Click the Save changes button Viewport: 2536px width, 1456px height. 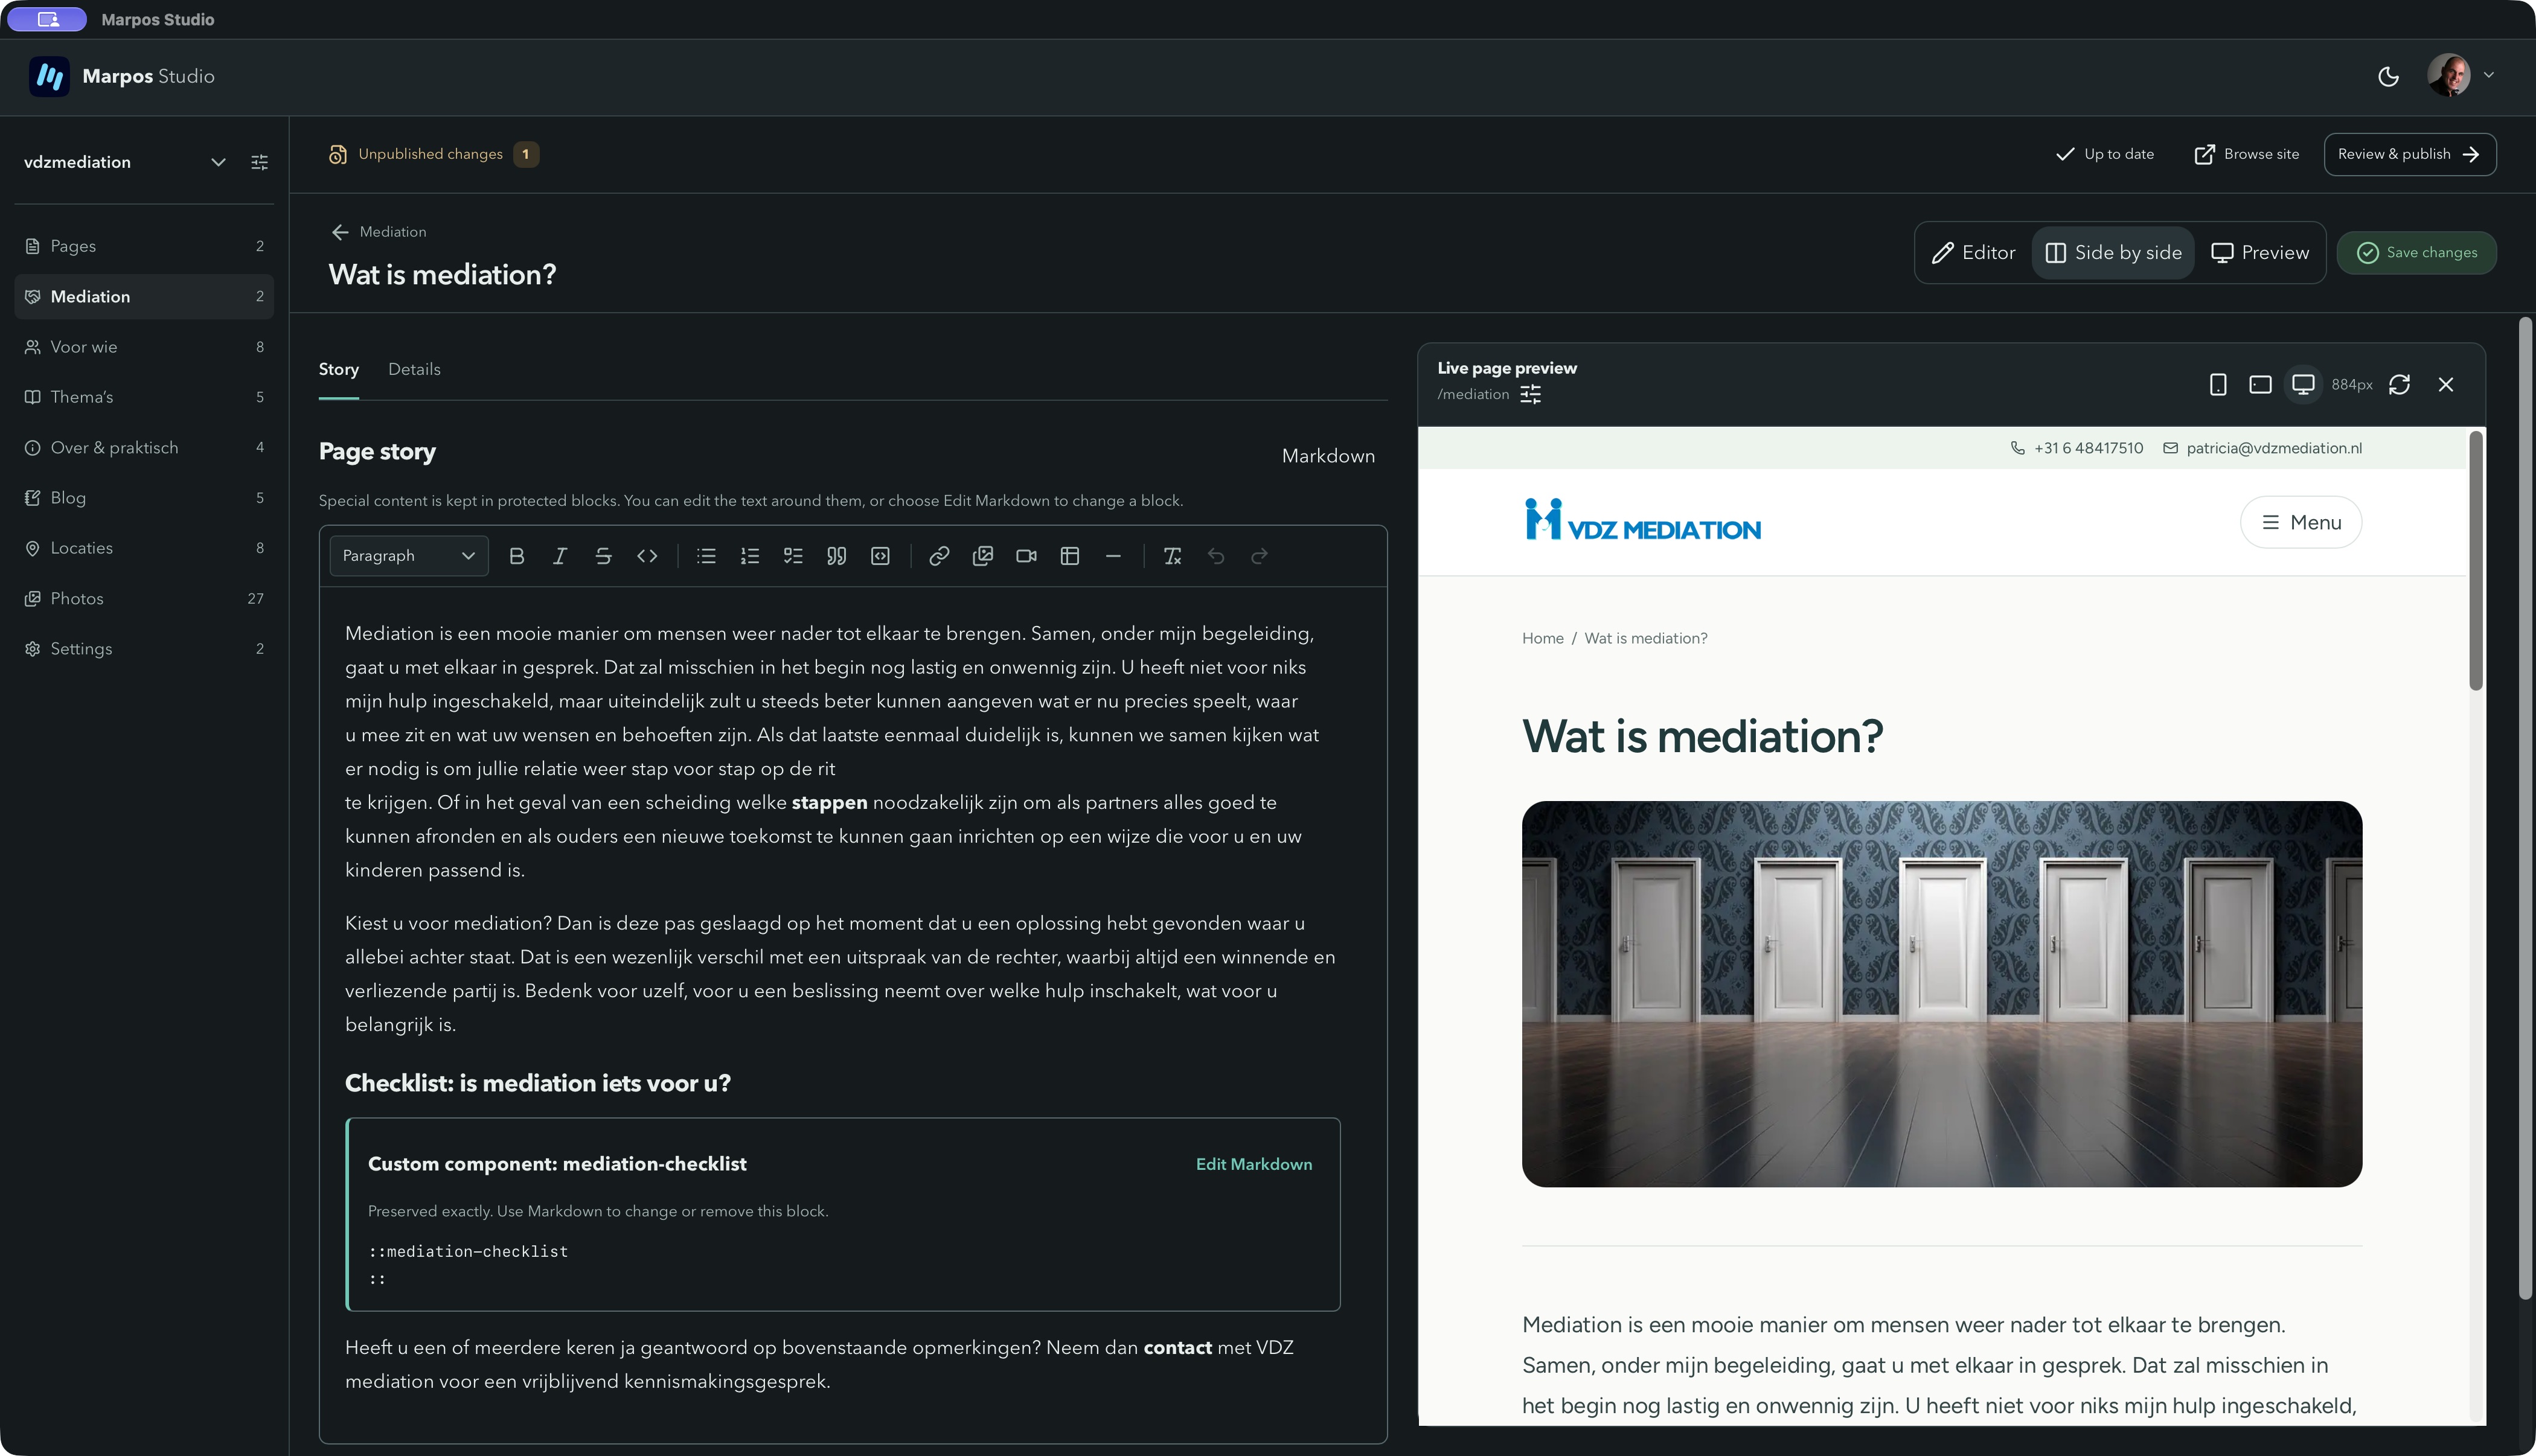2416,253
